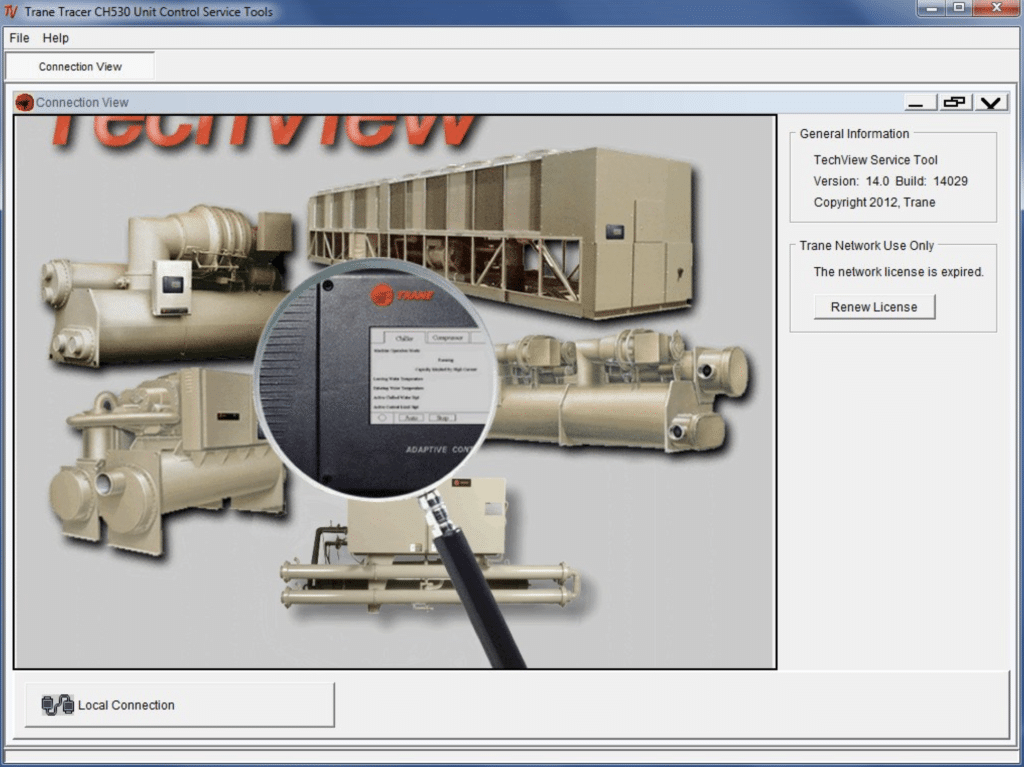Click the Renew License button
The height and width of the screenshot is (767, 1024).
[874, 307]
